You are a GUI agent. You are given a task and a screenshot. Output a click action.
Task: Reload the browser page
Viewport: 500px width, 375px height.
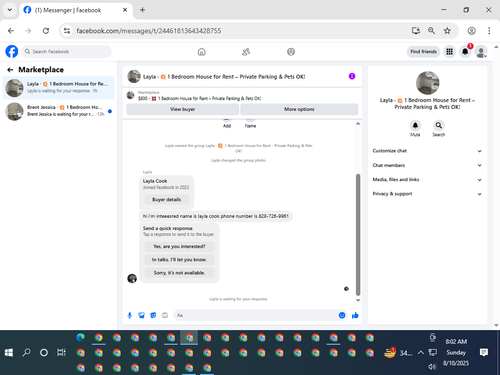click(x=46, y=31)
